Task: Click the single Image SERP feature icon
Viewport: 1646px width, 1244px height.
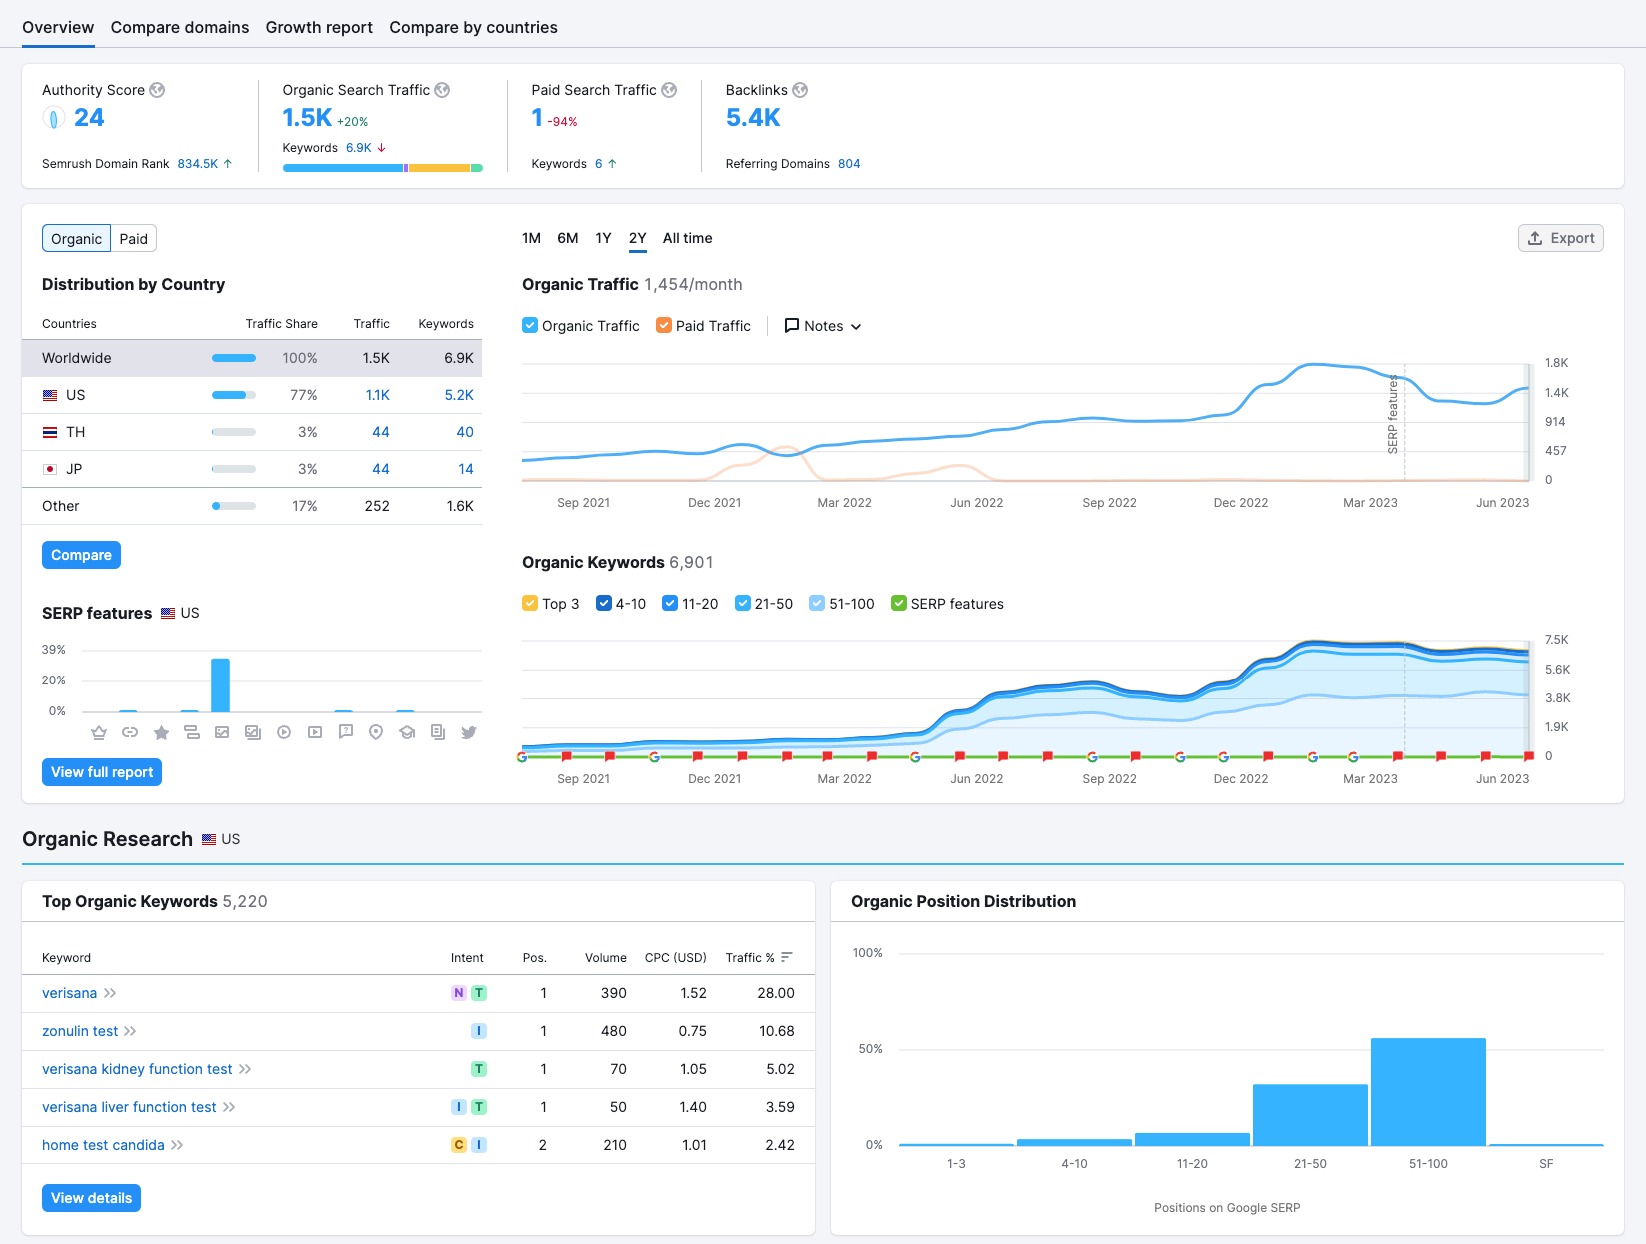Action: point(222,732)
